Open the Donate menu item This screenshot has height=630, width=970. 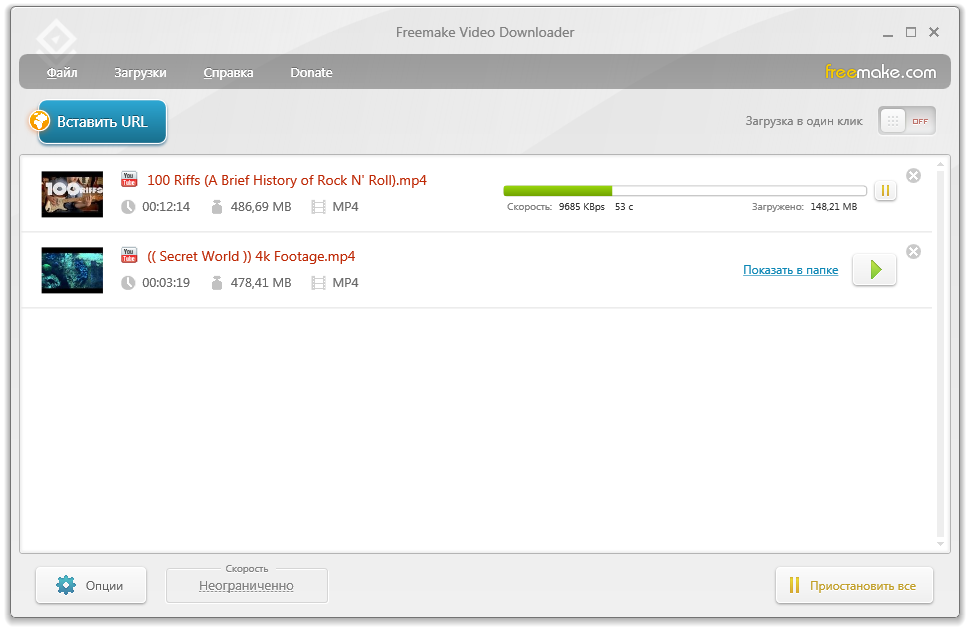311,72
